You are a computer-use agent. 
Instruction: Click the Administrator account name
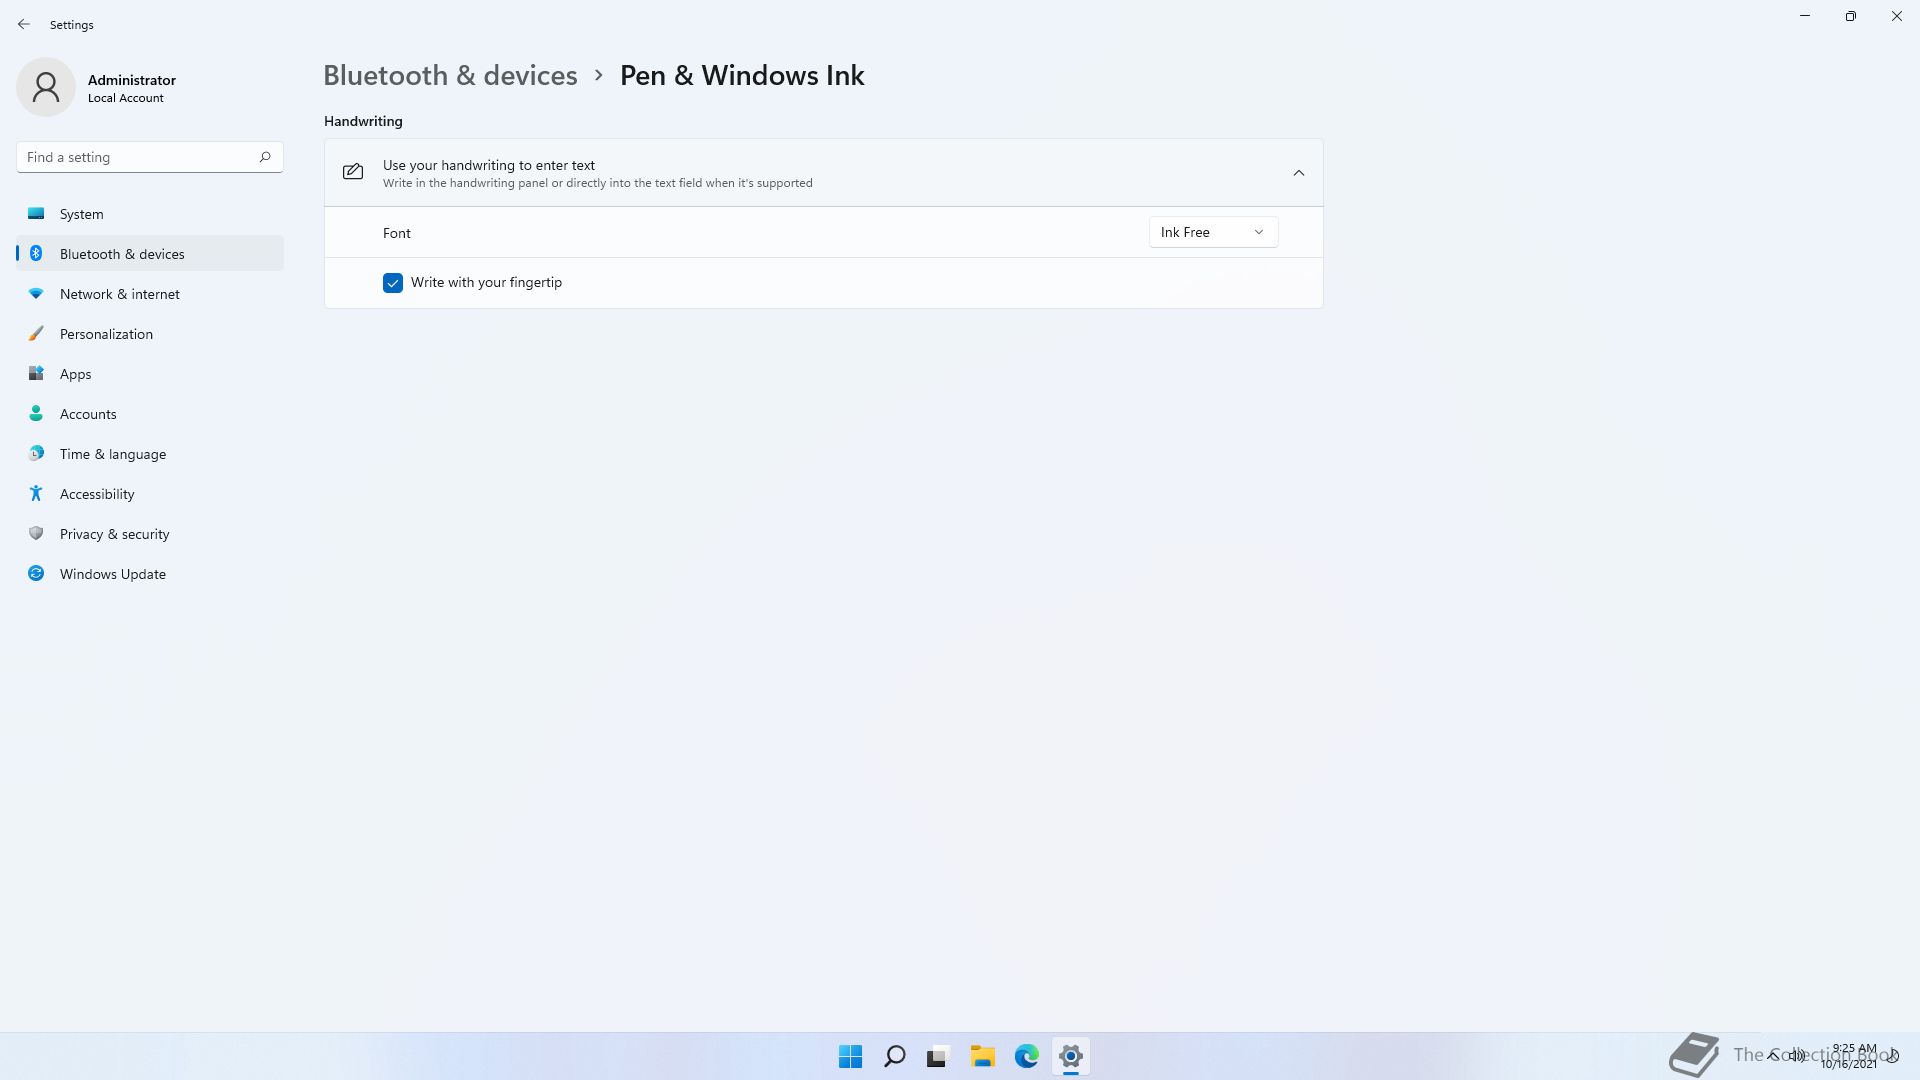(132, 80)
